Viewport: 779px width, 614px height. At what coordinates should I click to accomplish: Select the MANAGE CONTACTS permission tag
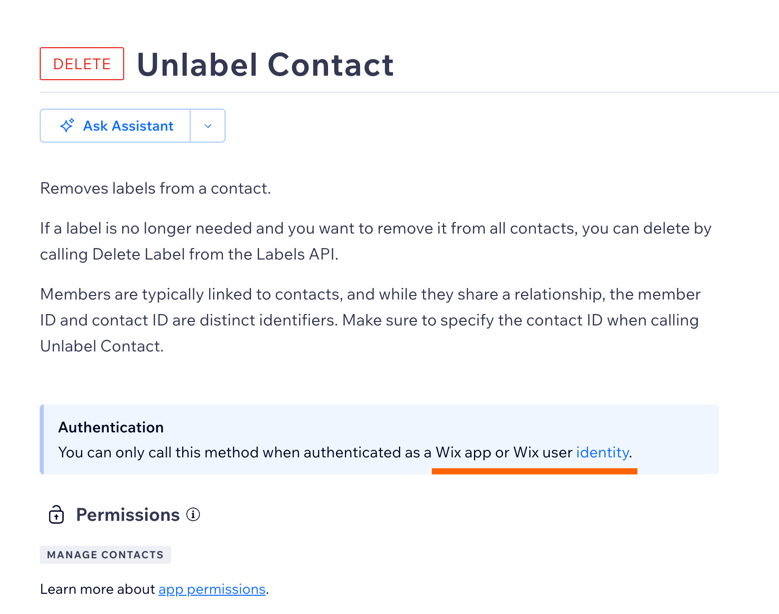(x=105, y=555)
